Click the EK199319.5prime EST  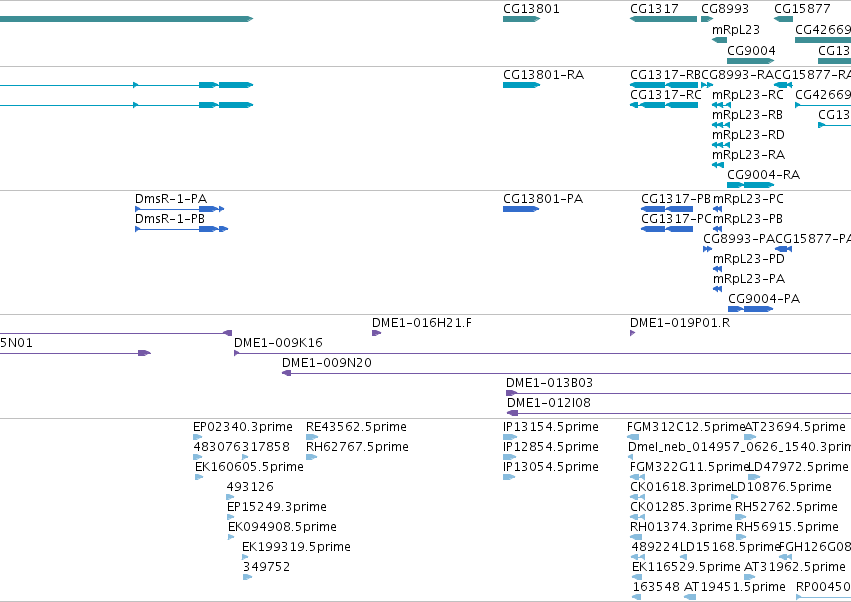(x=245, y=557)
